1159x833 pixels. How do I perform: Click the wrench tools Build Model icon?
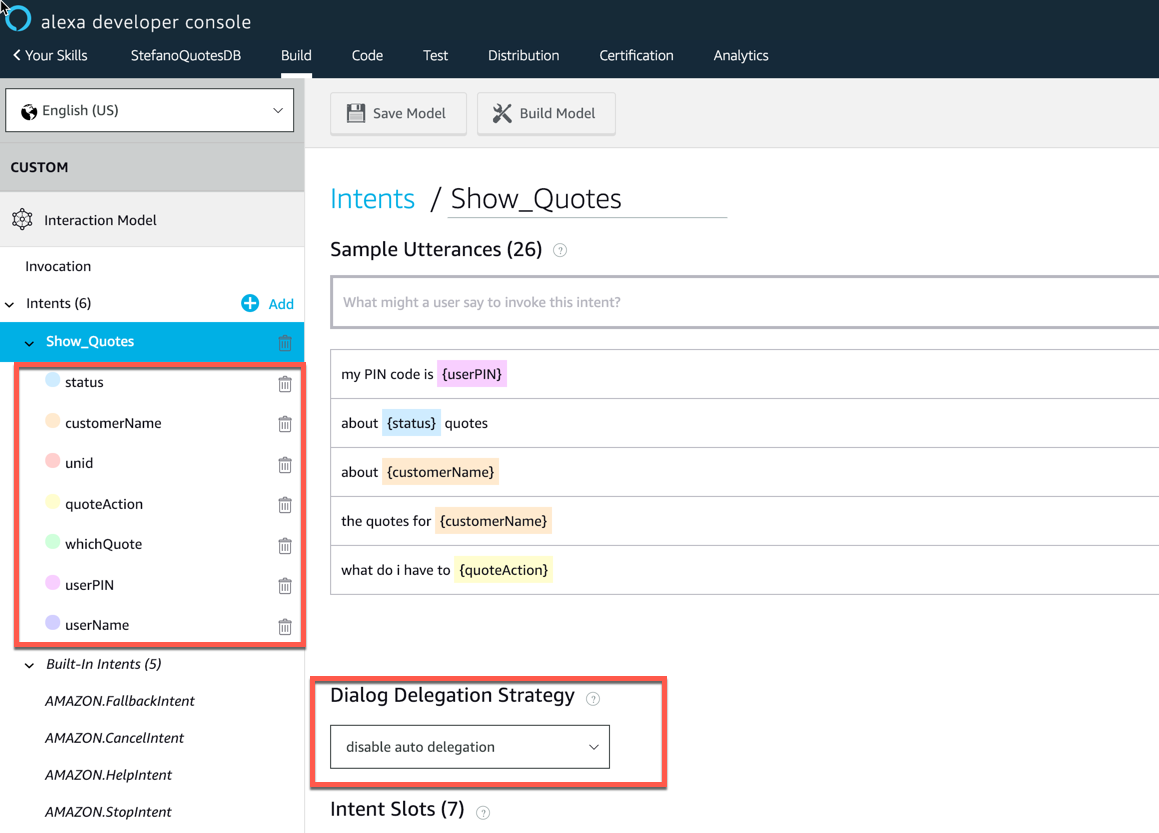pos(502,113)
